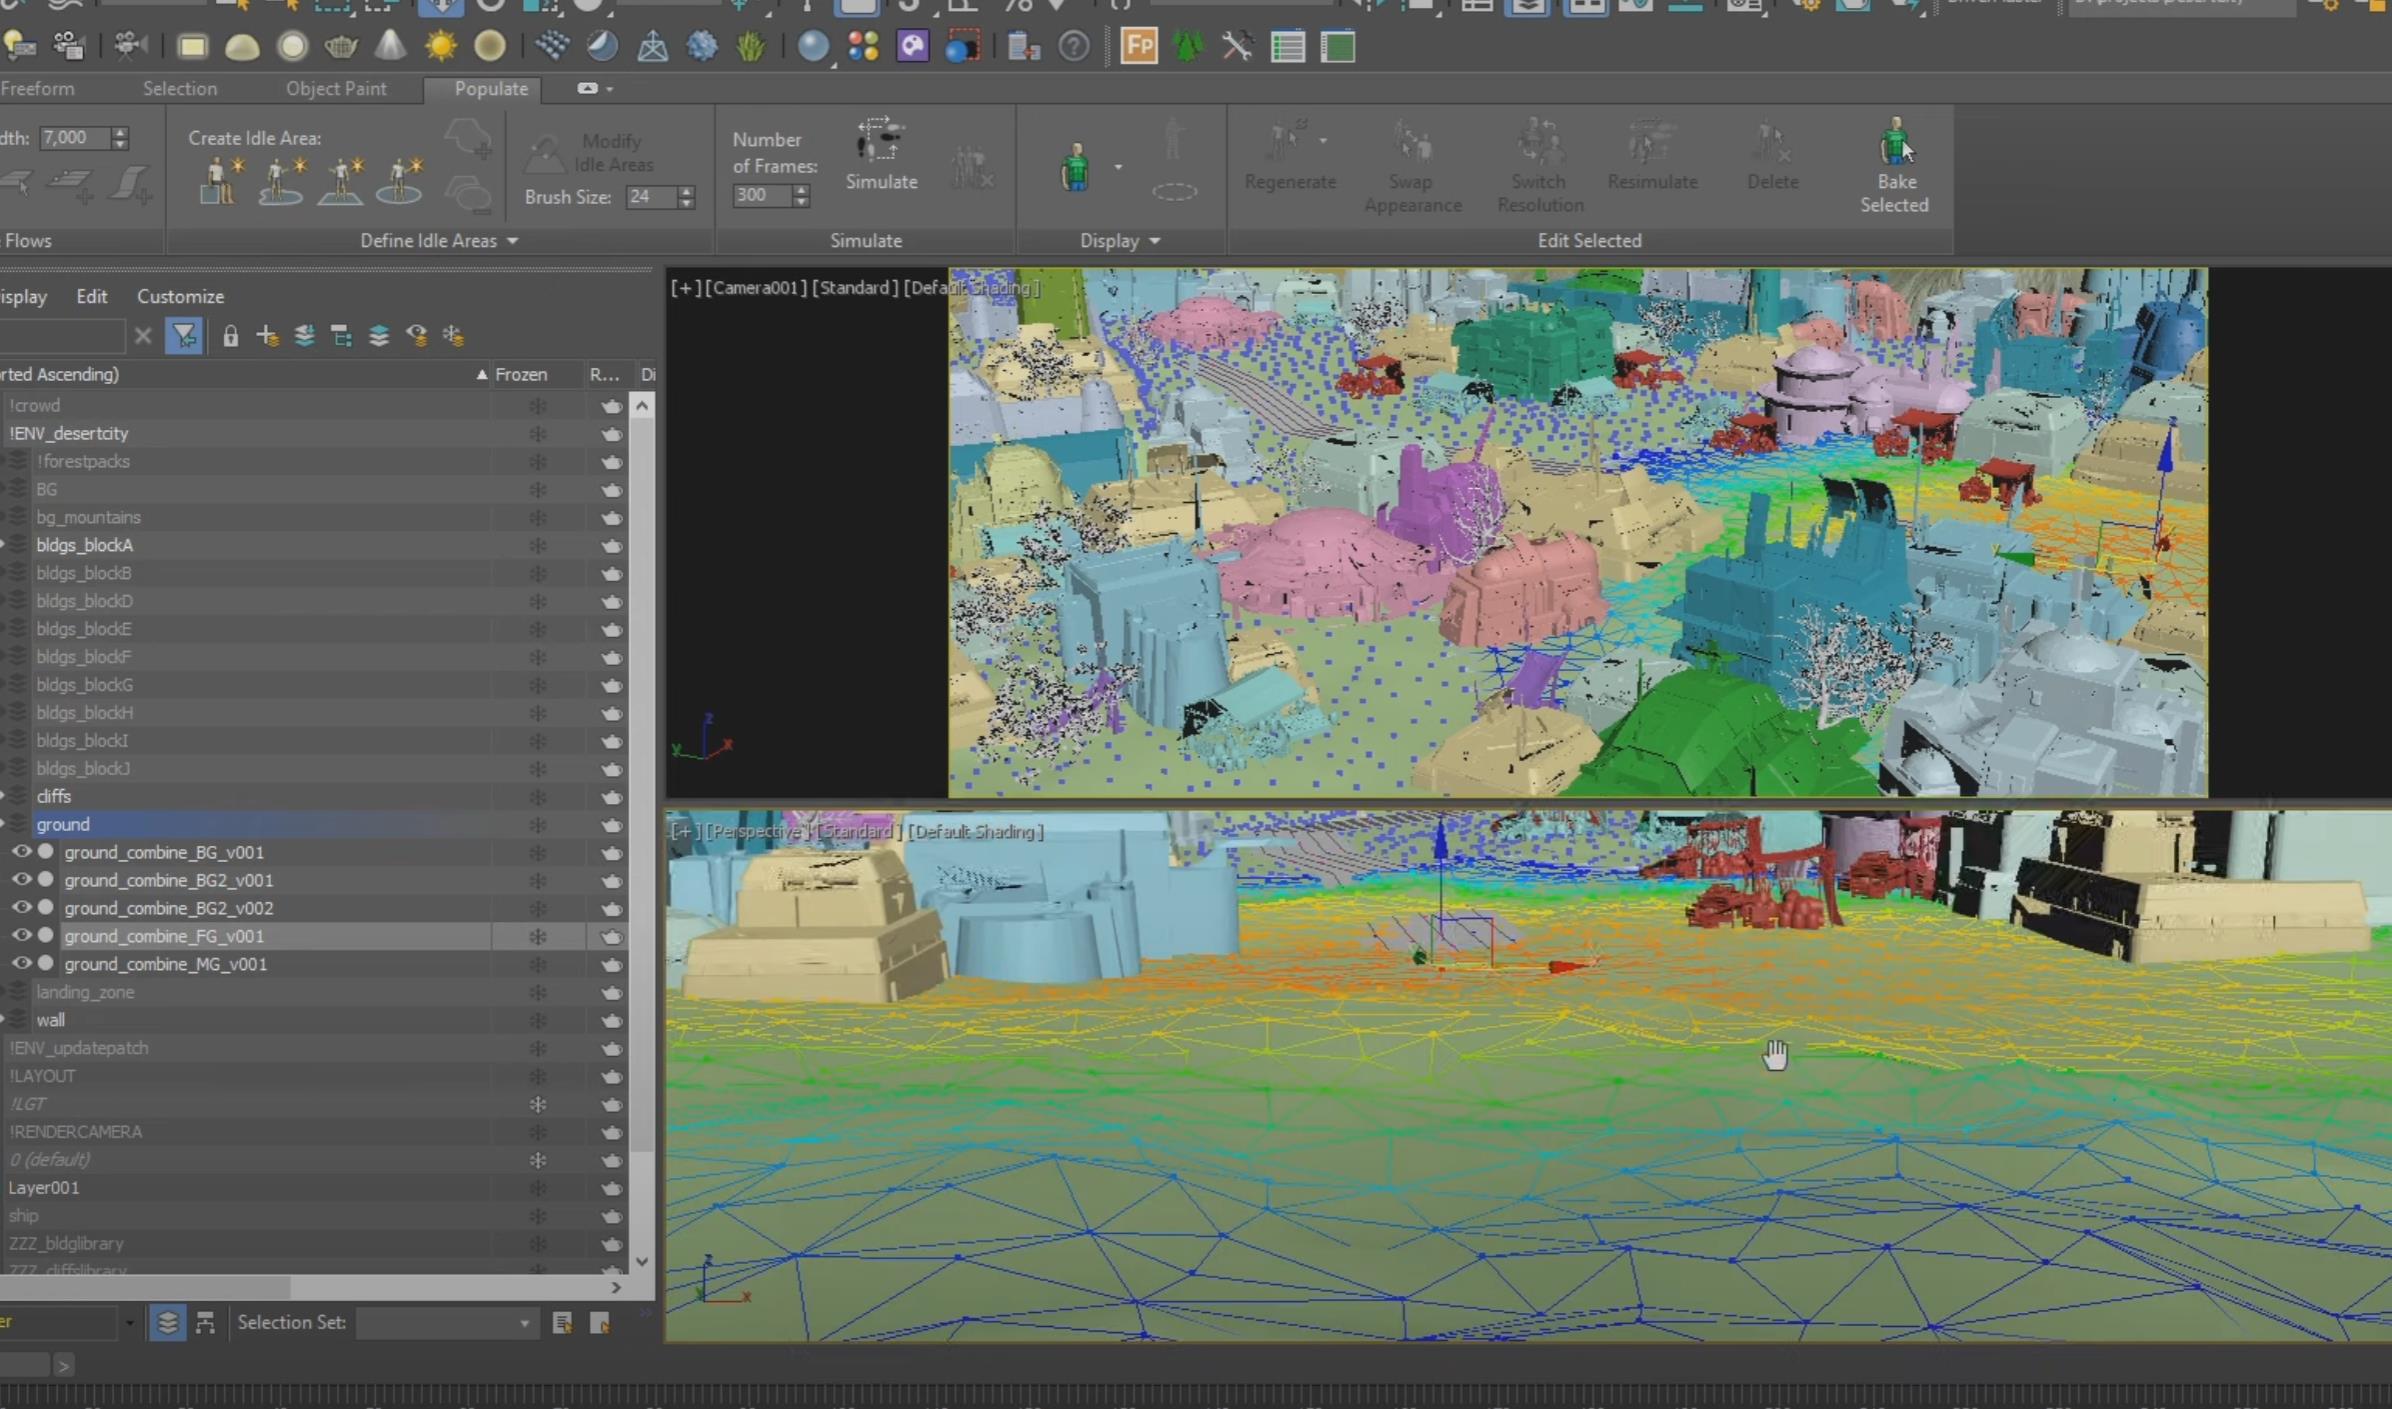Click Delete in the Edit Selected panel
2392x1409 pixels.
(x=1772, y=156)
